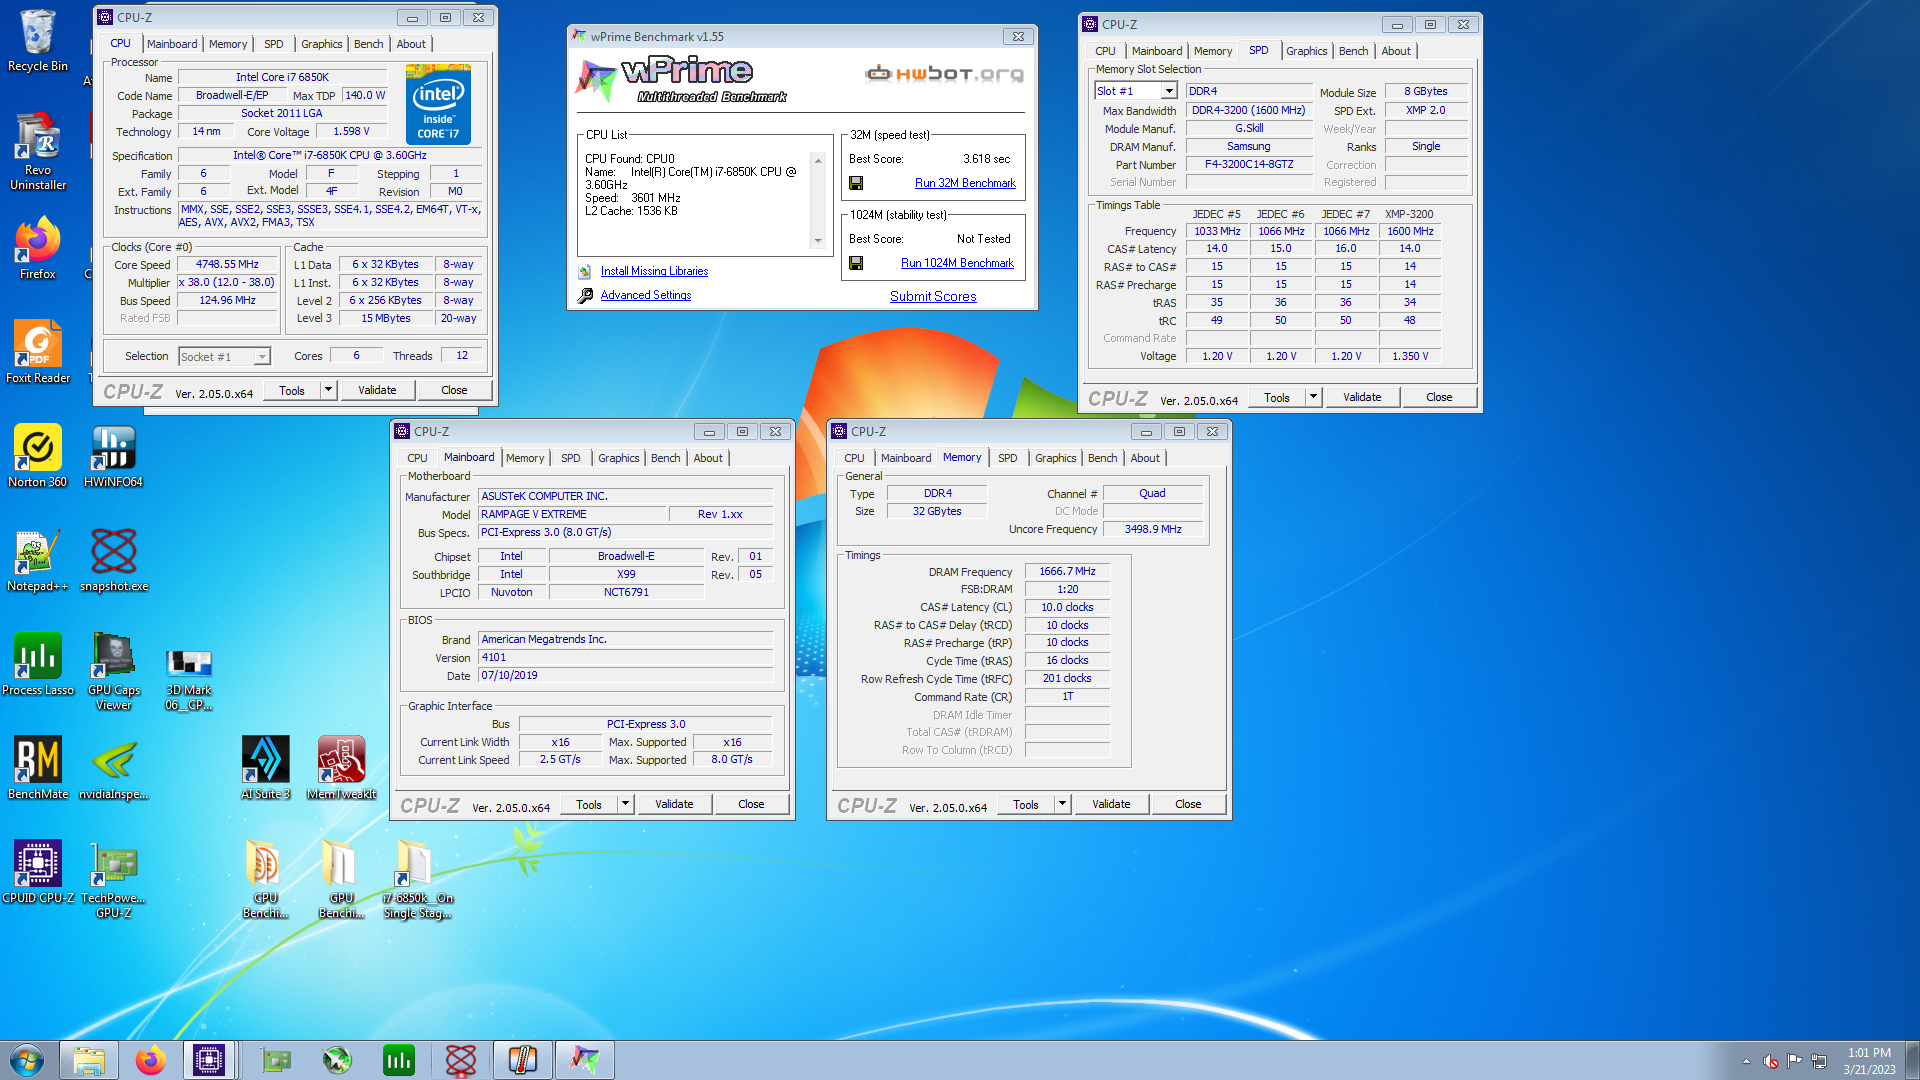Click RAMPAGE V EXTREME model field
Image resolution: width=1920 pixels, height=1080 pixels.
coord(572,514)
